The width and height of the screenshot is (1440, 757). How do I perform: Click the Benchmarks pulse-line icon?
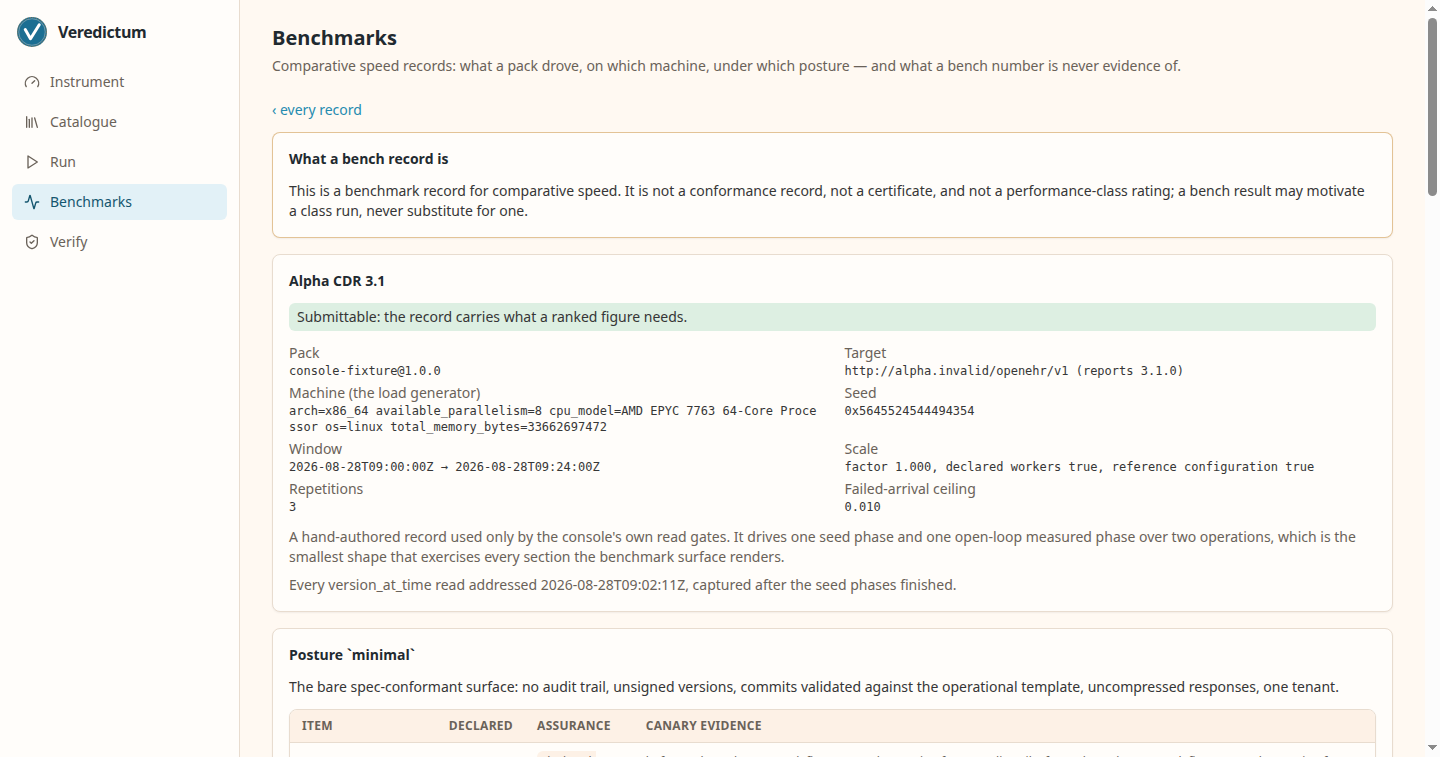tap(32, 202)
